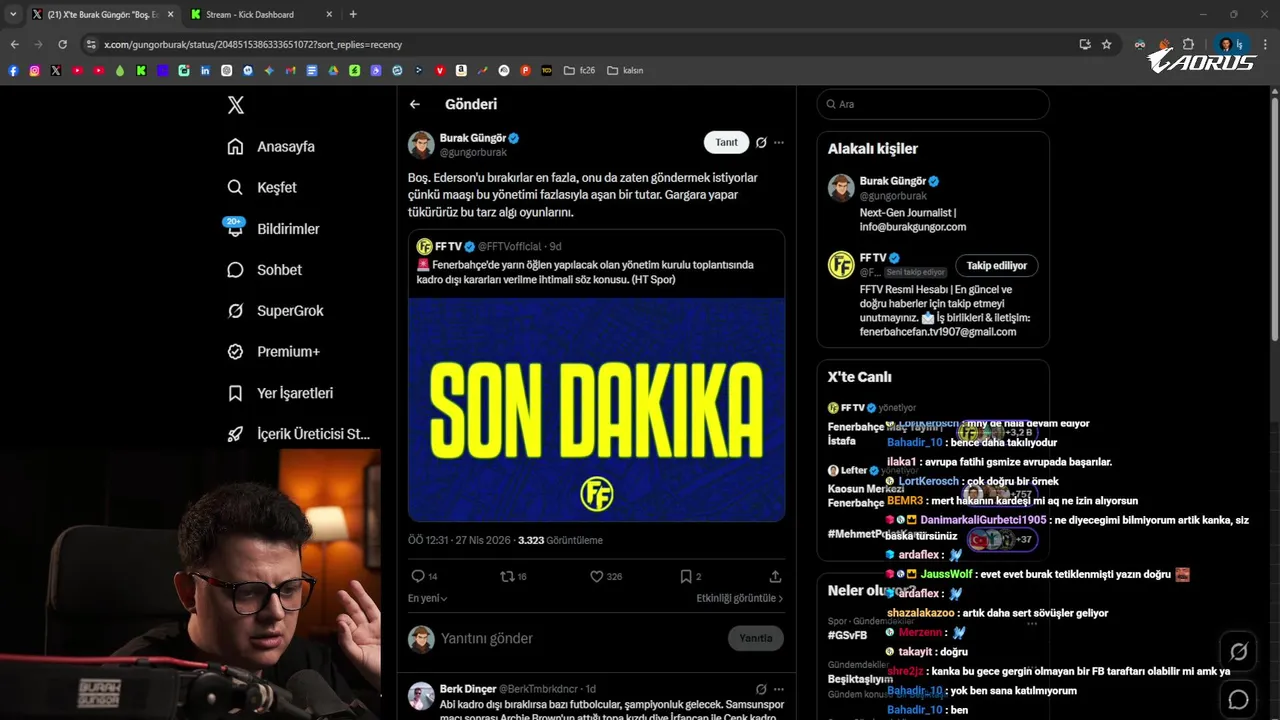1280x720 pixels.
Task: Open the Google Drive bookmark
Action: pos(333,71)
